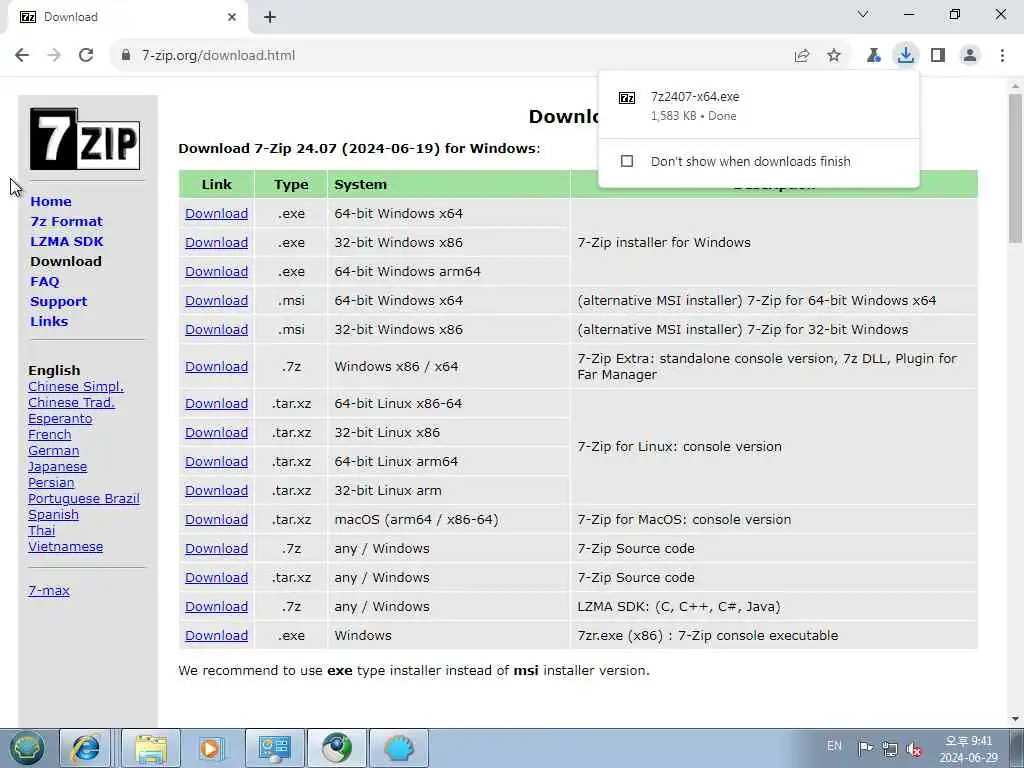
Task: Download .exe for 32-bit Windows x86
Action: [216, 242]
